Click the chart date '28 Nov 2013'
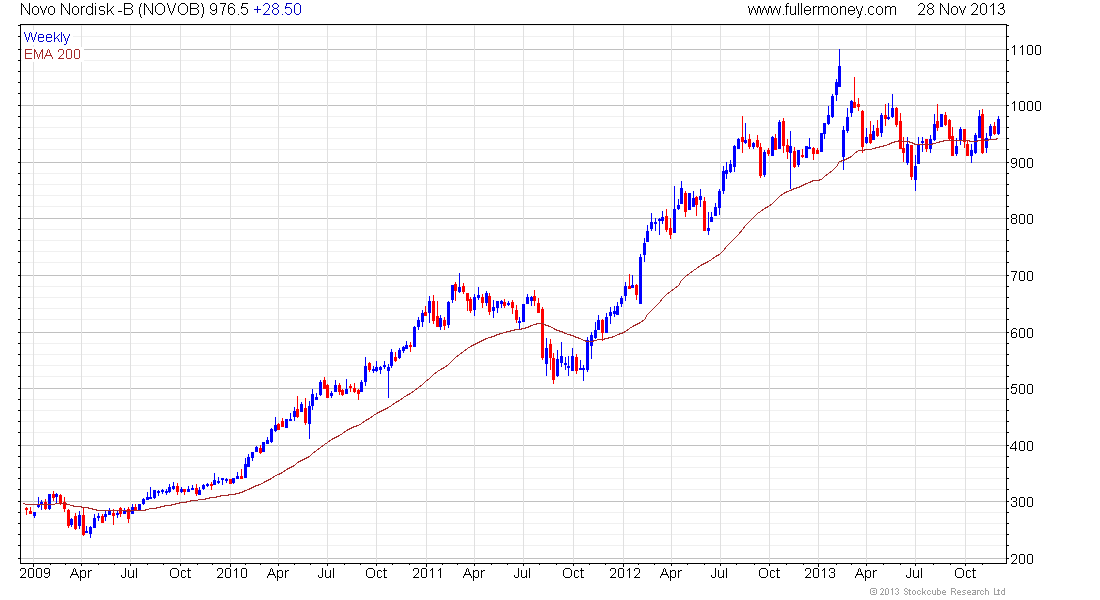The image size is (1100, 600). point(961,10)
